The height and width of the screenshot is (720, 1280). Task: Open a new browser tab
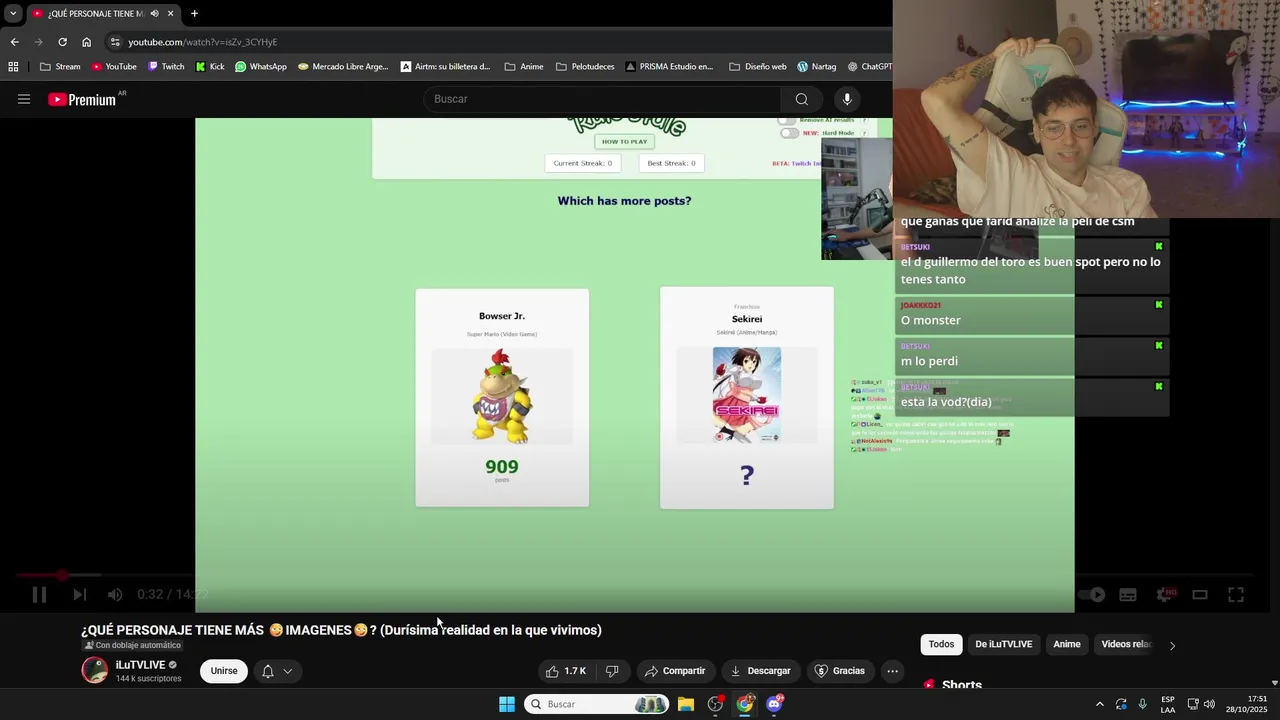coord(194,13)
